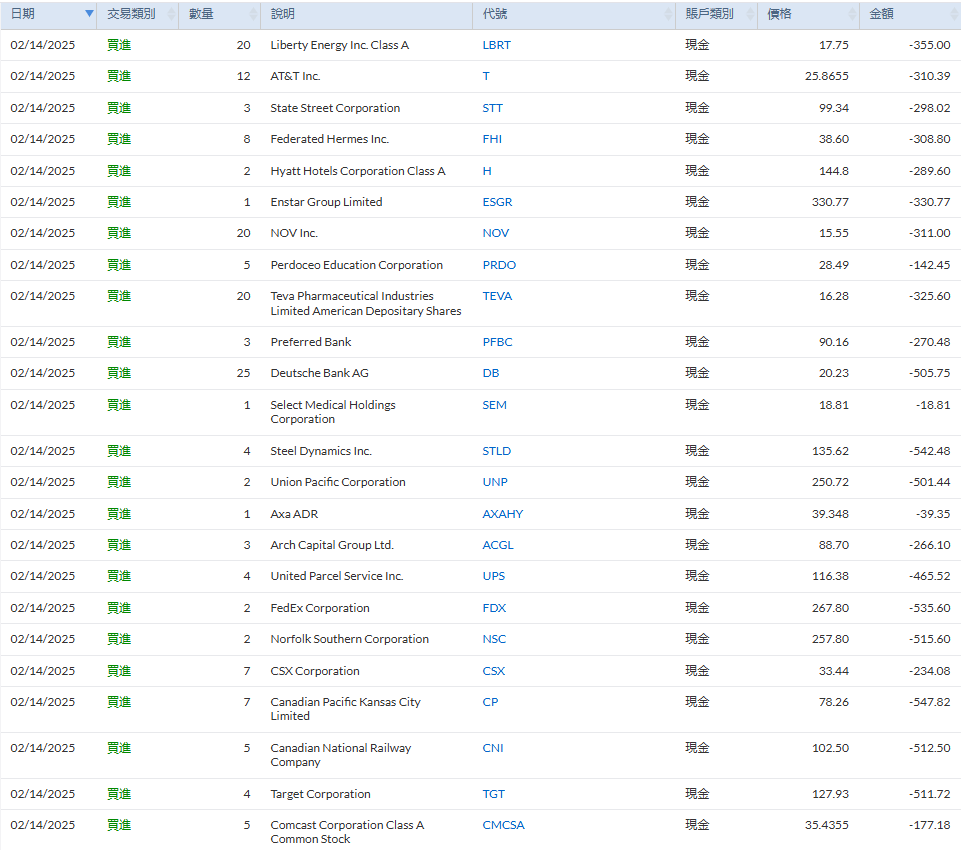
Task: Click the DB ticker link
Action: [491, 373]
